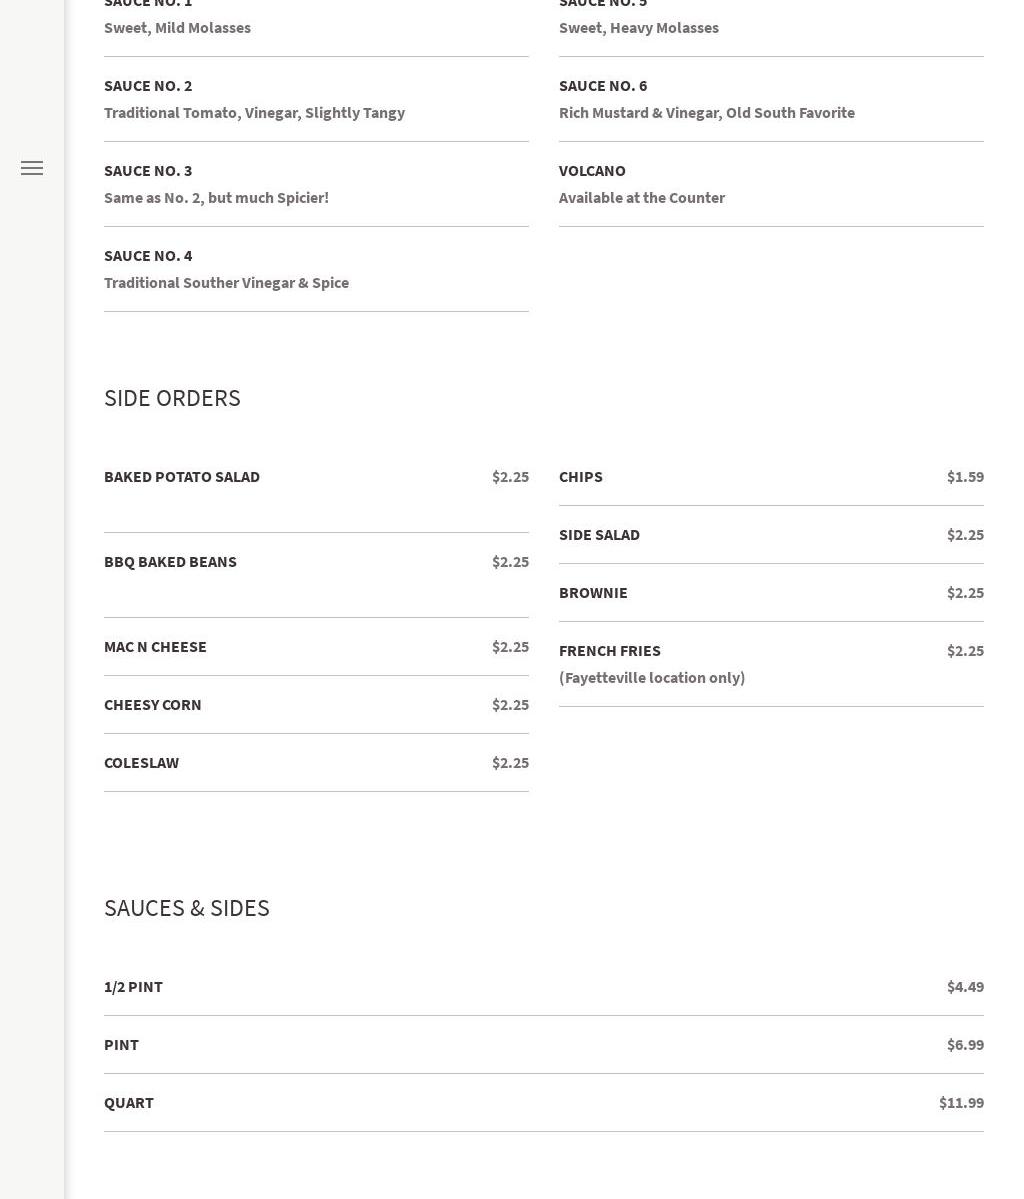Select the Baked Potato Salad item
1024x1199 pixels.
tap(182, 477)
